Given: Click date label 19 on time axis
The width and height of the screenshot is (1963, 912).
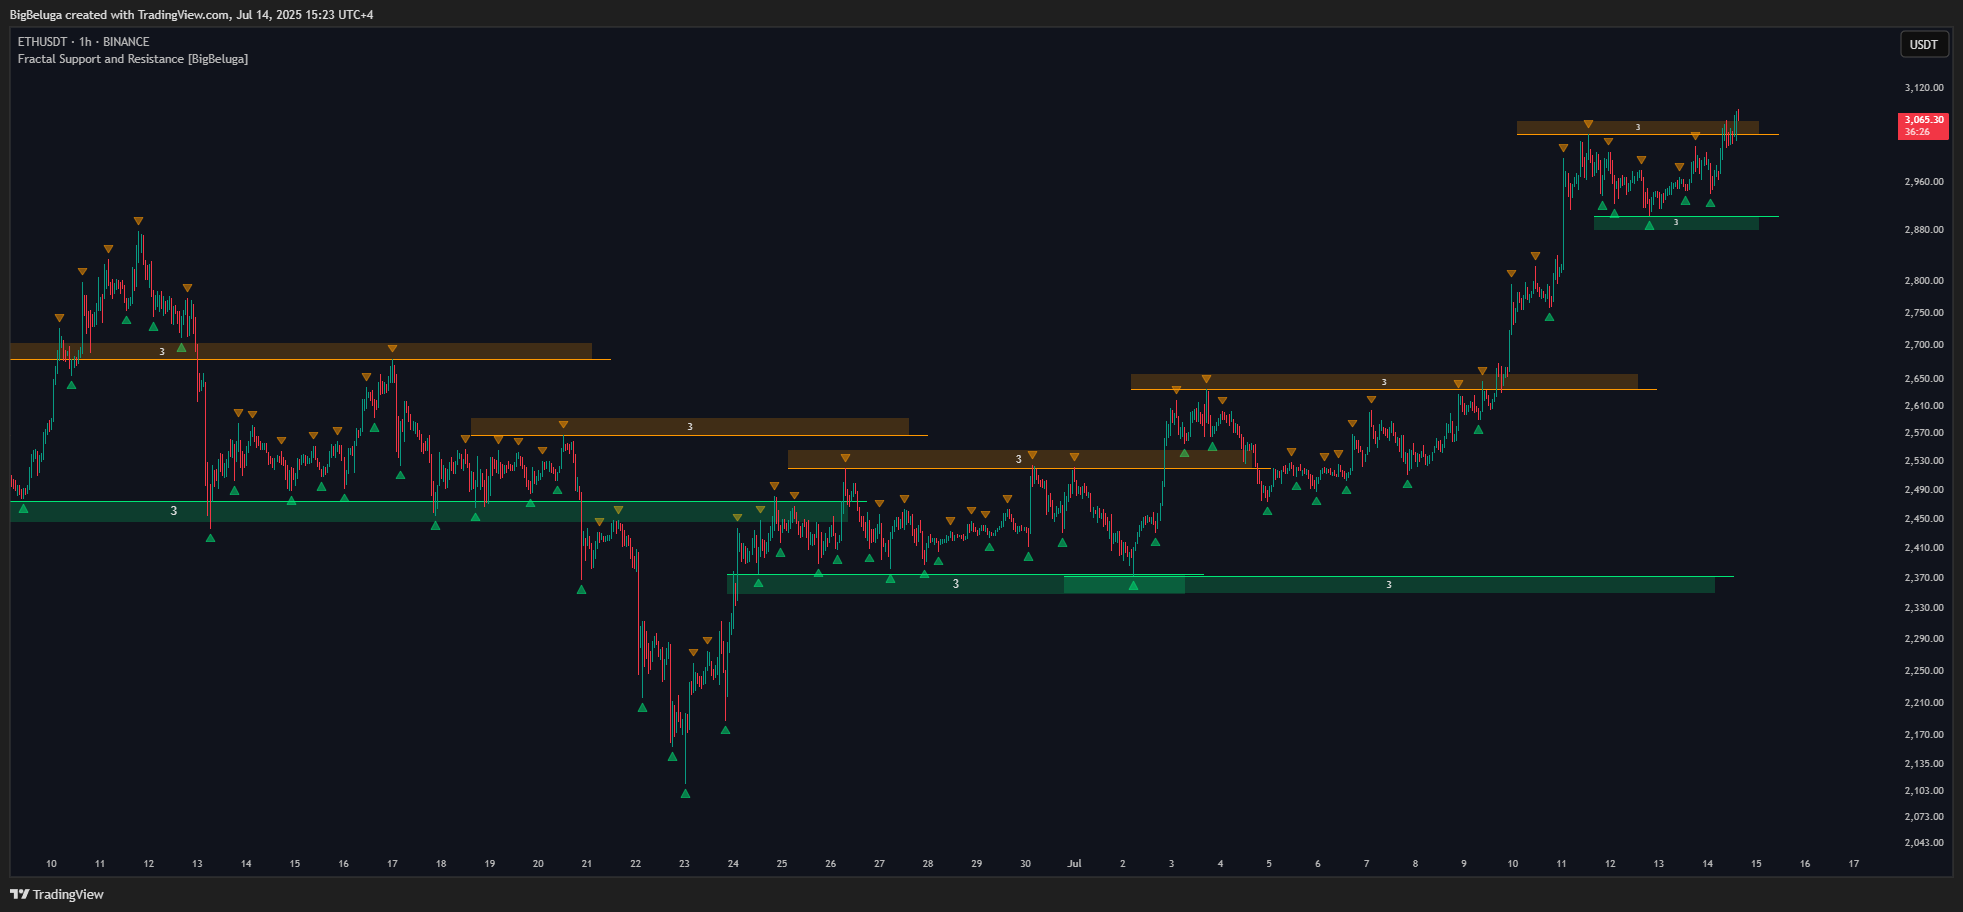Looking at the screenshot, I should (490, 864).
